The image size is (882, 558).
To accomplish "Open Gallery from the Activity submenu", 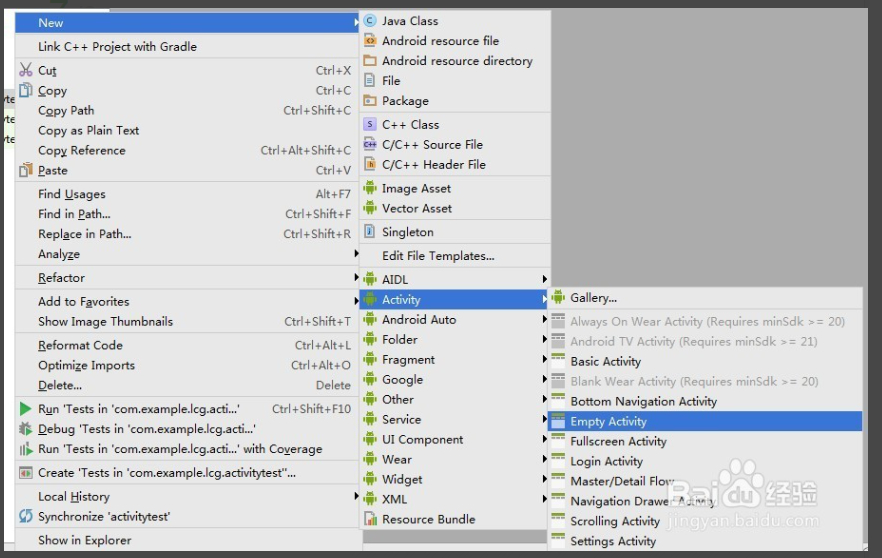I will pyautogui.click(x=593, y=298).
